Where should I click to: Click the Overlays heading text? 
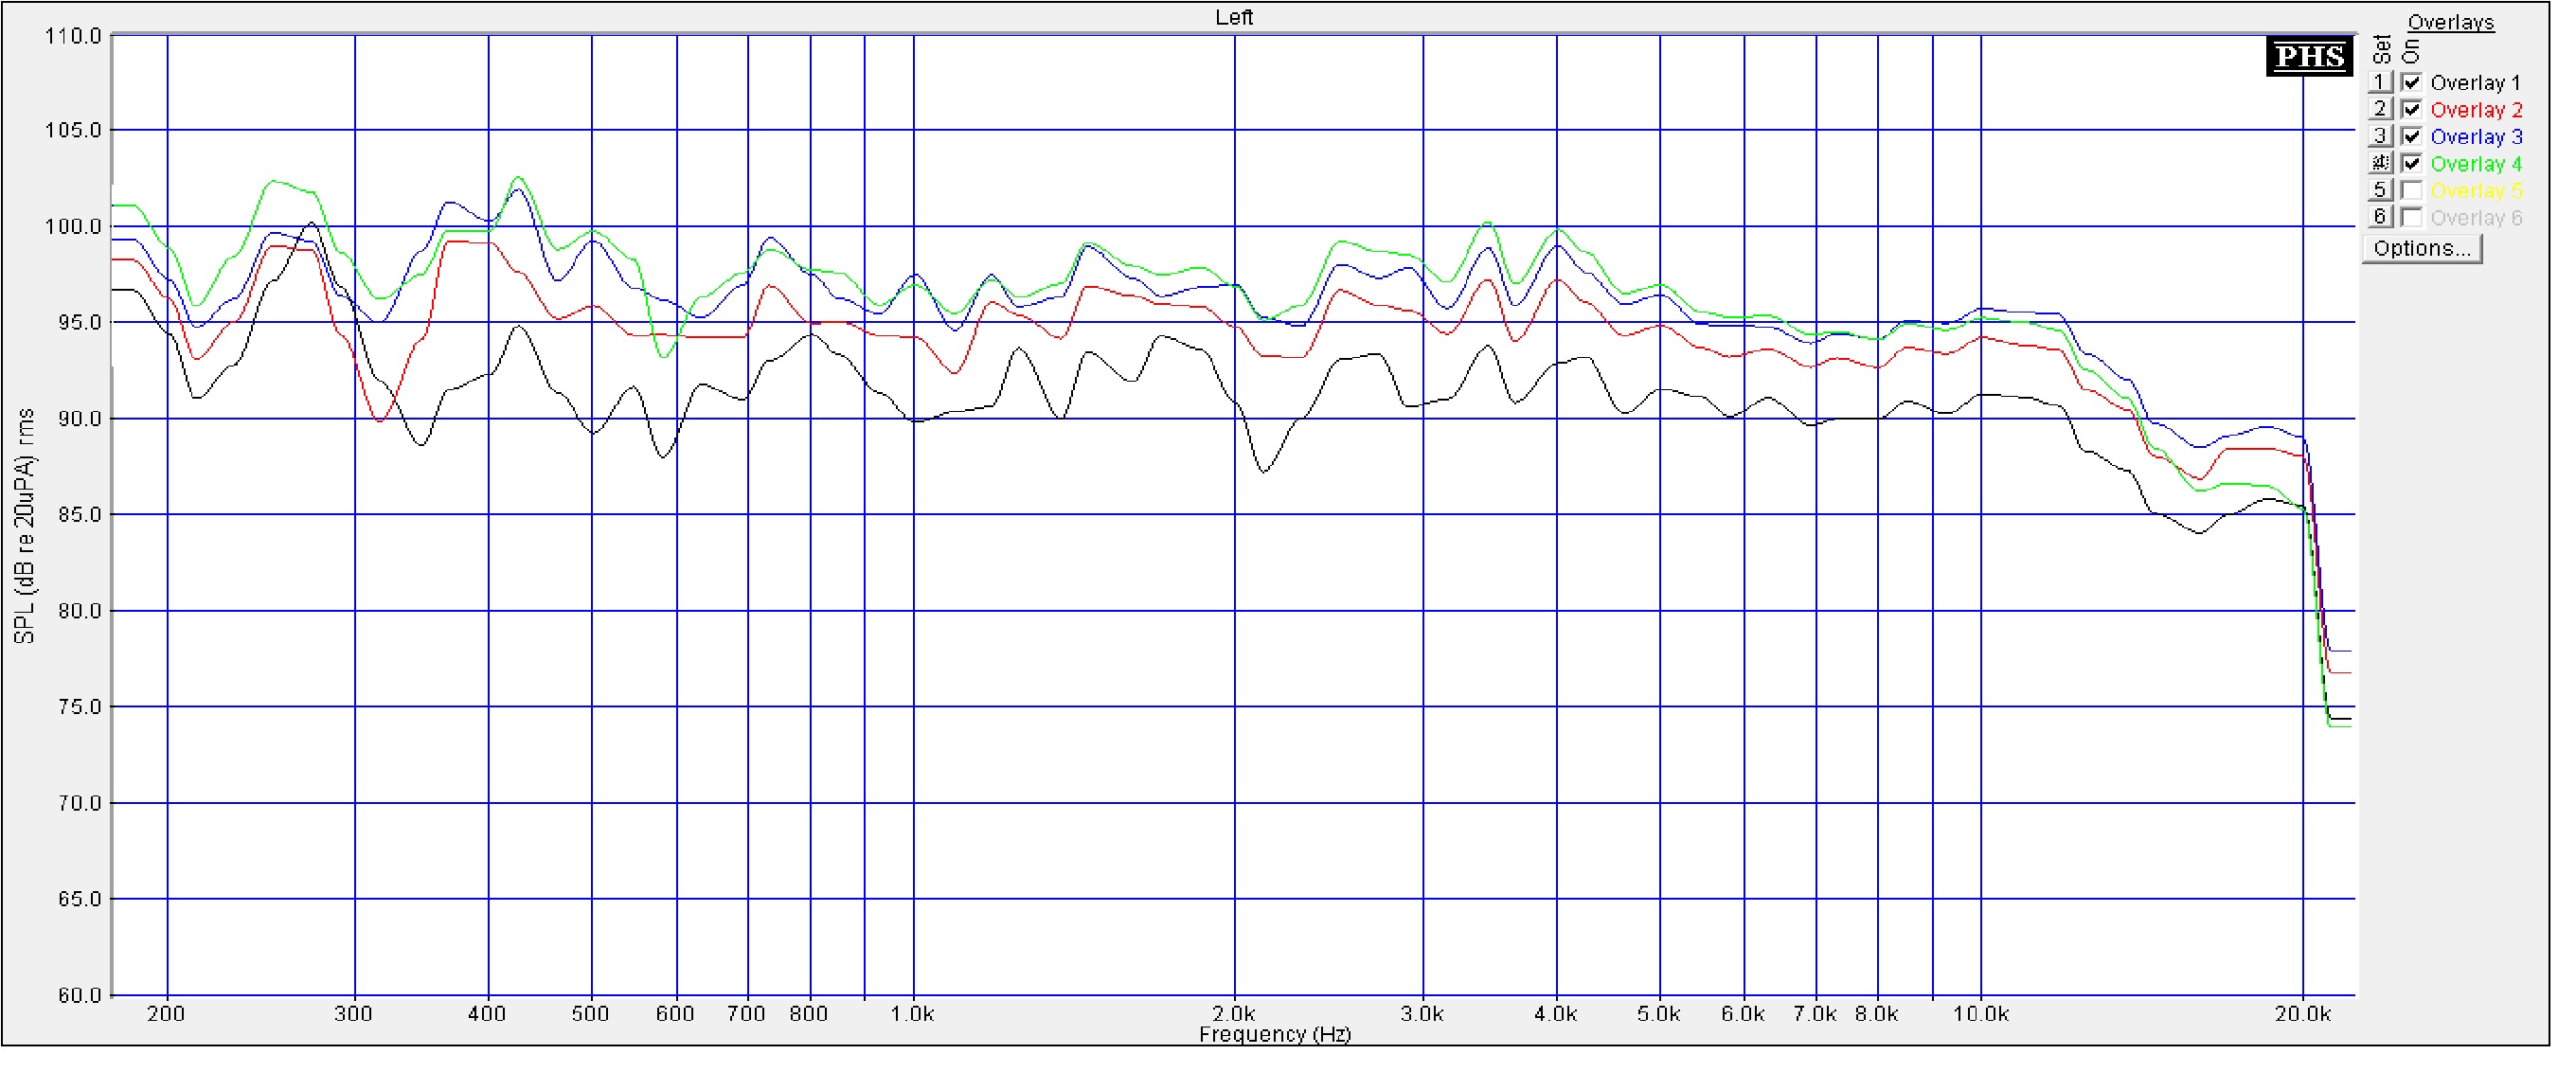click(2450, 22)
